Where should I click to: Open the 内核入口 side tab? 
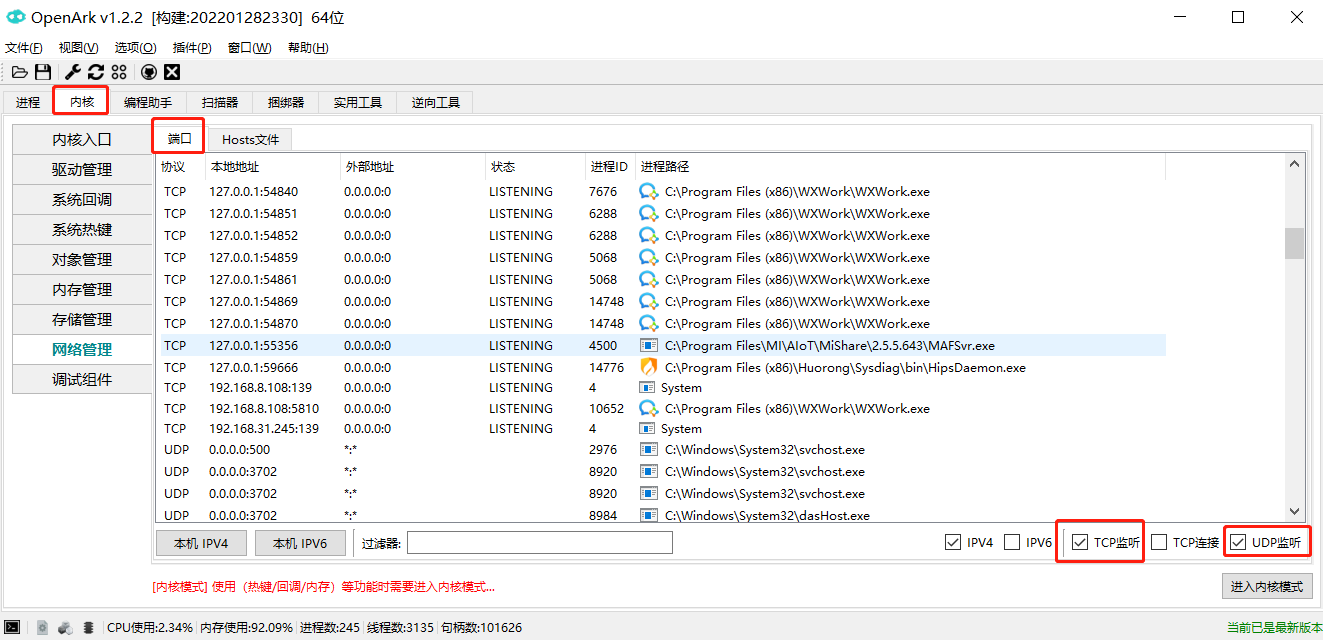82,140
